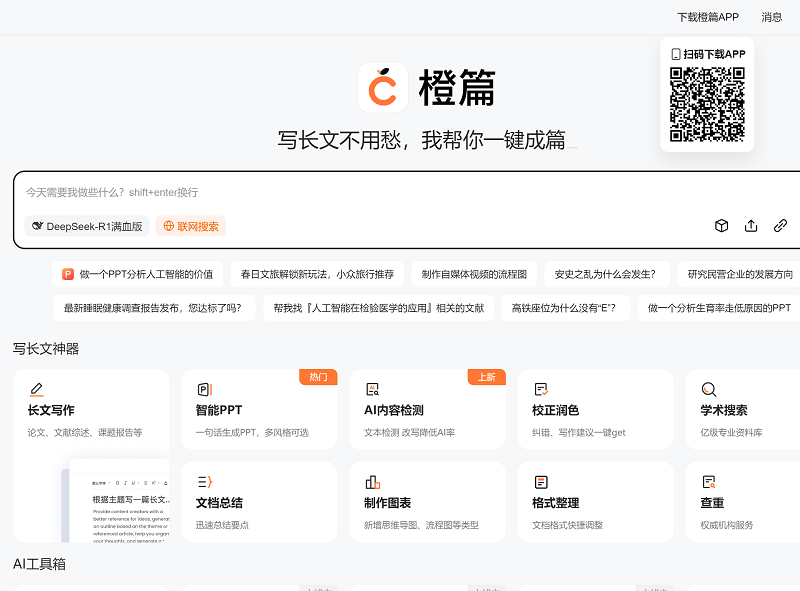
Task: Click the proofreading icon on 校正润色 card
Action: [541, 389]
